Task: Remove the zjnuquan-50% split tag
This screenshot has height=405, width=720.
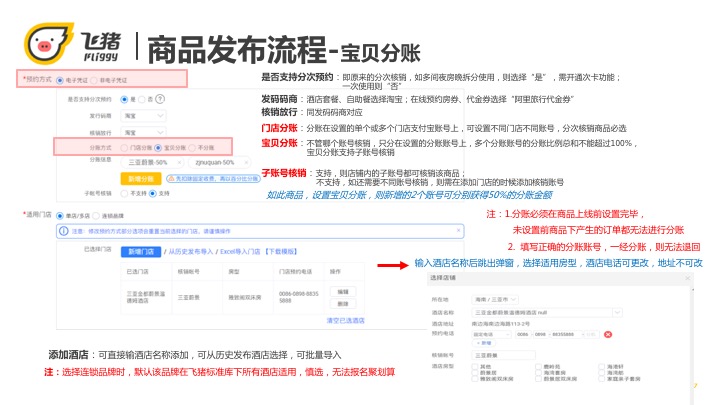Action: click(x=246, y=162)
